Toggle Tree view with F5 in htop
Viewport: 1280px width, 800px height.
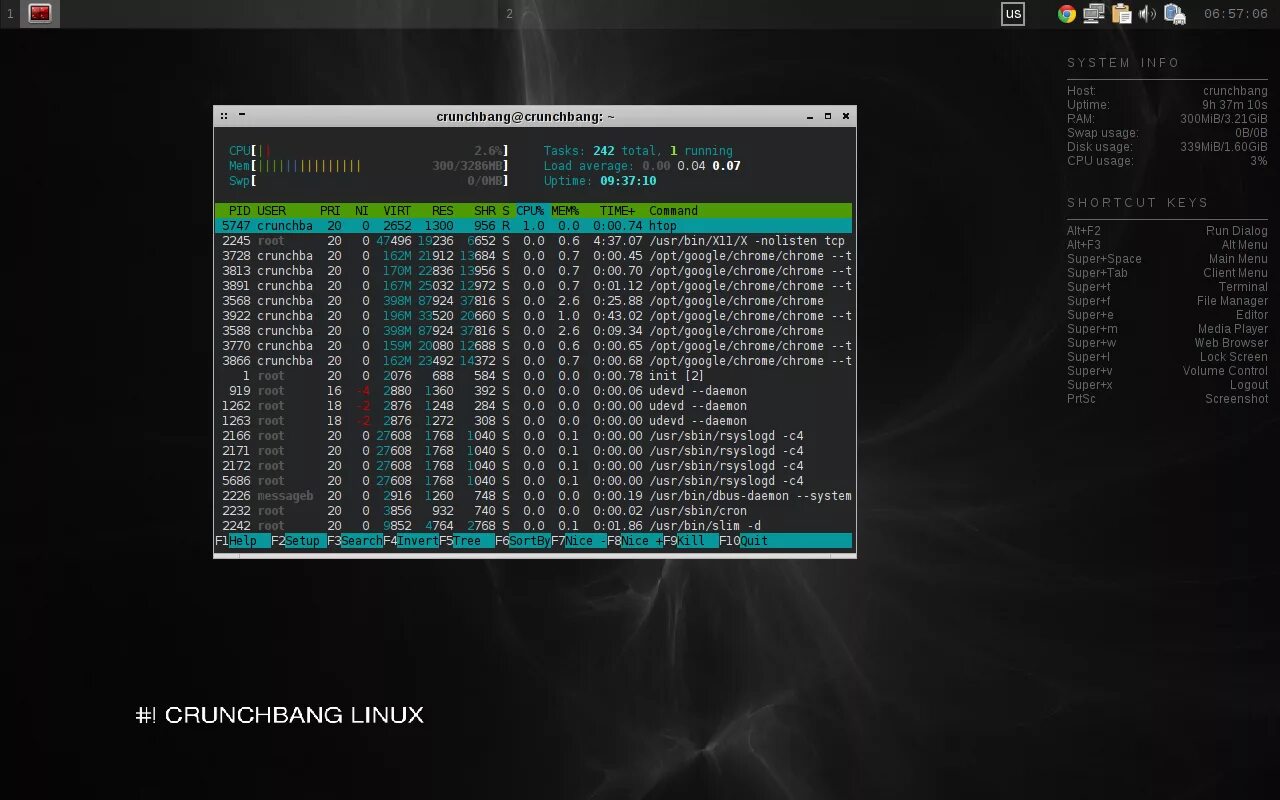coord(460,540)
